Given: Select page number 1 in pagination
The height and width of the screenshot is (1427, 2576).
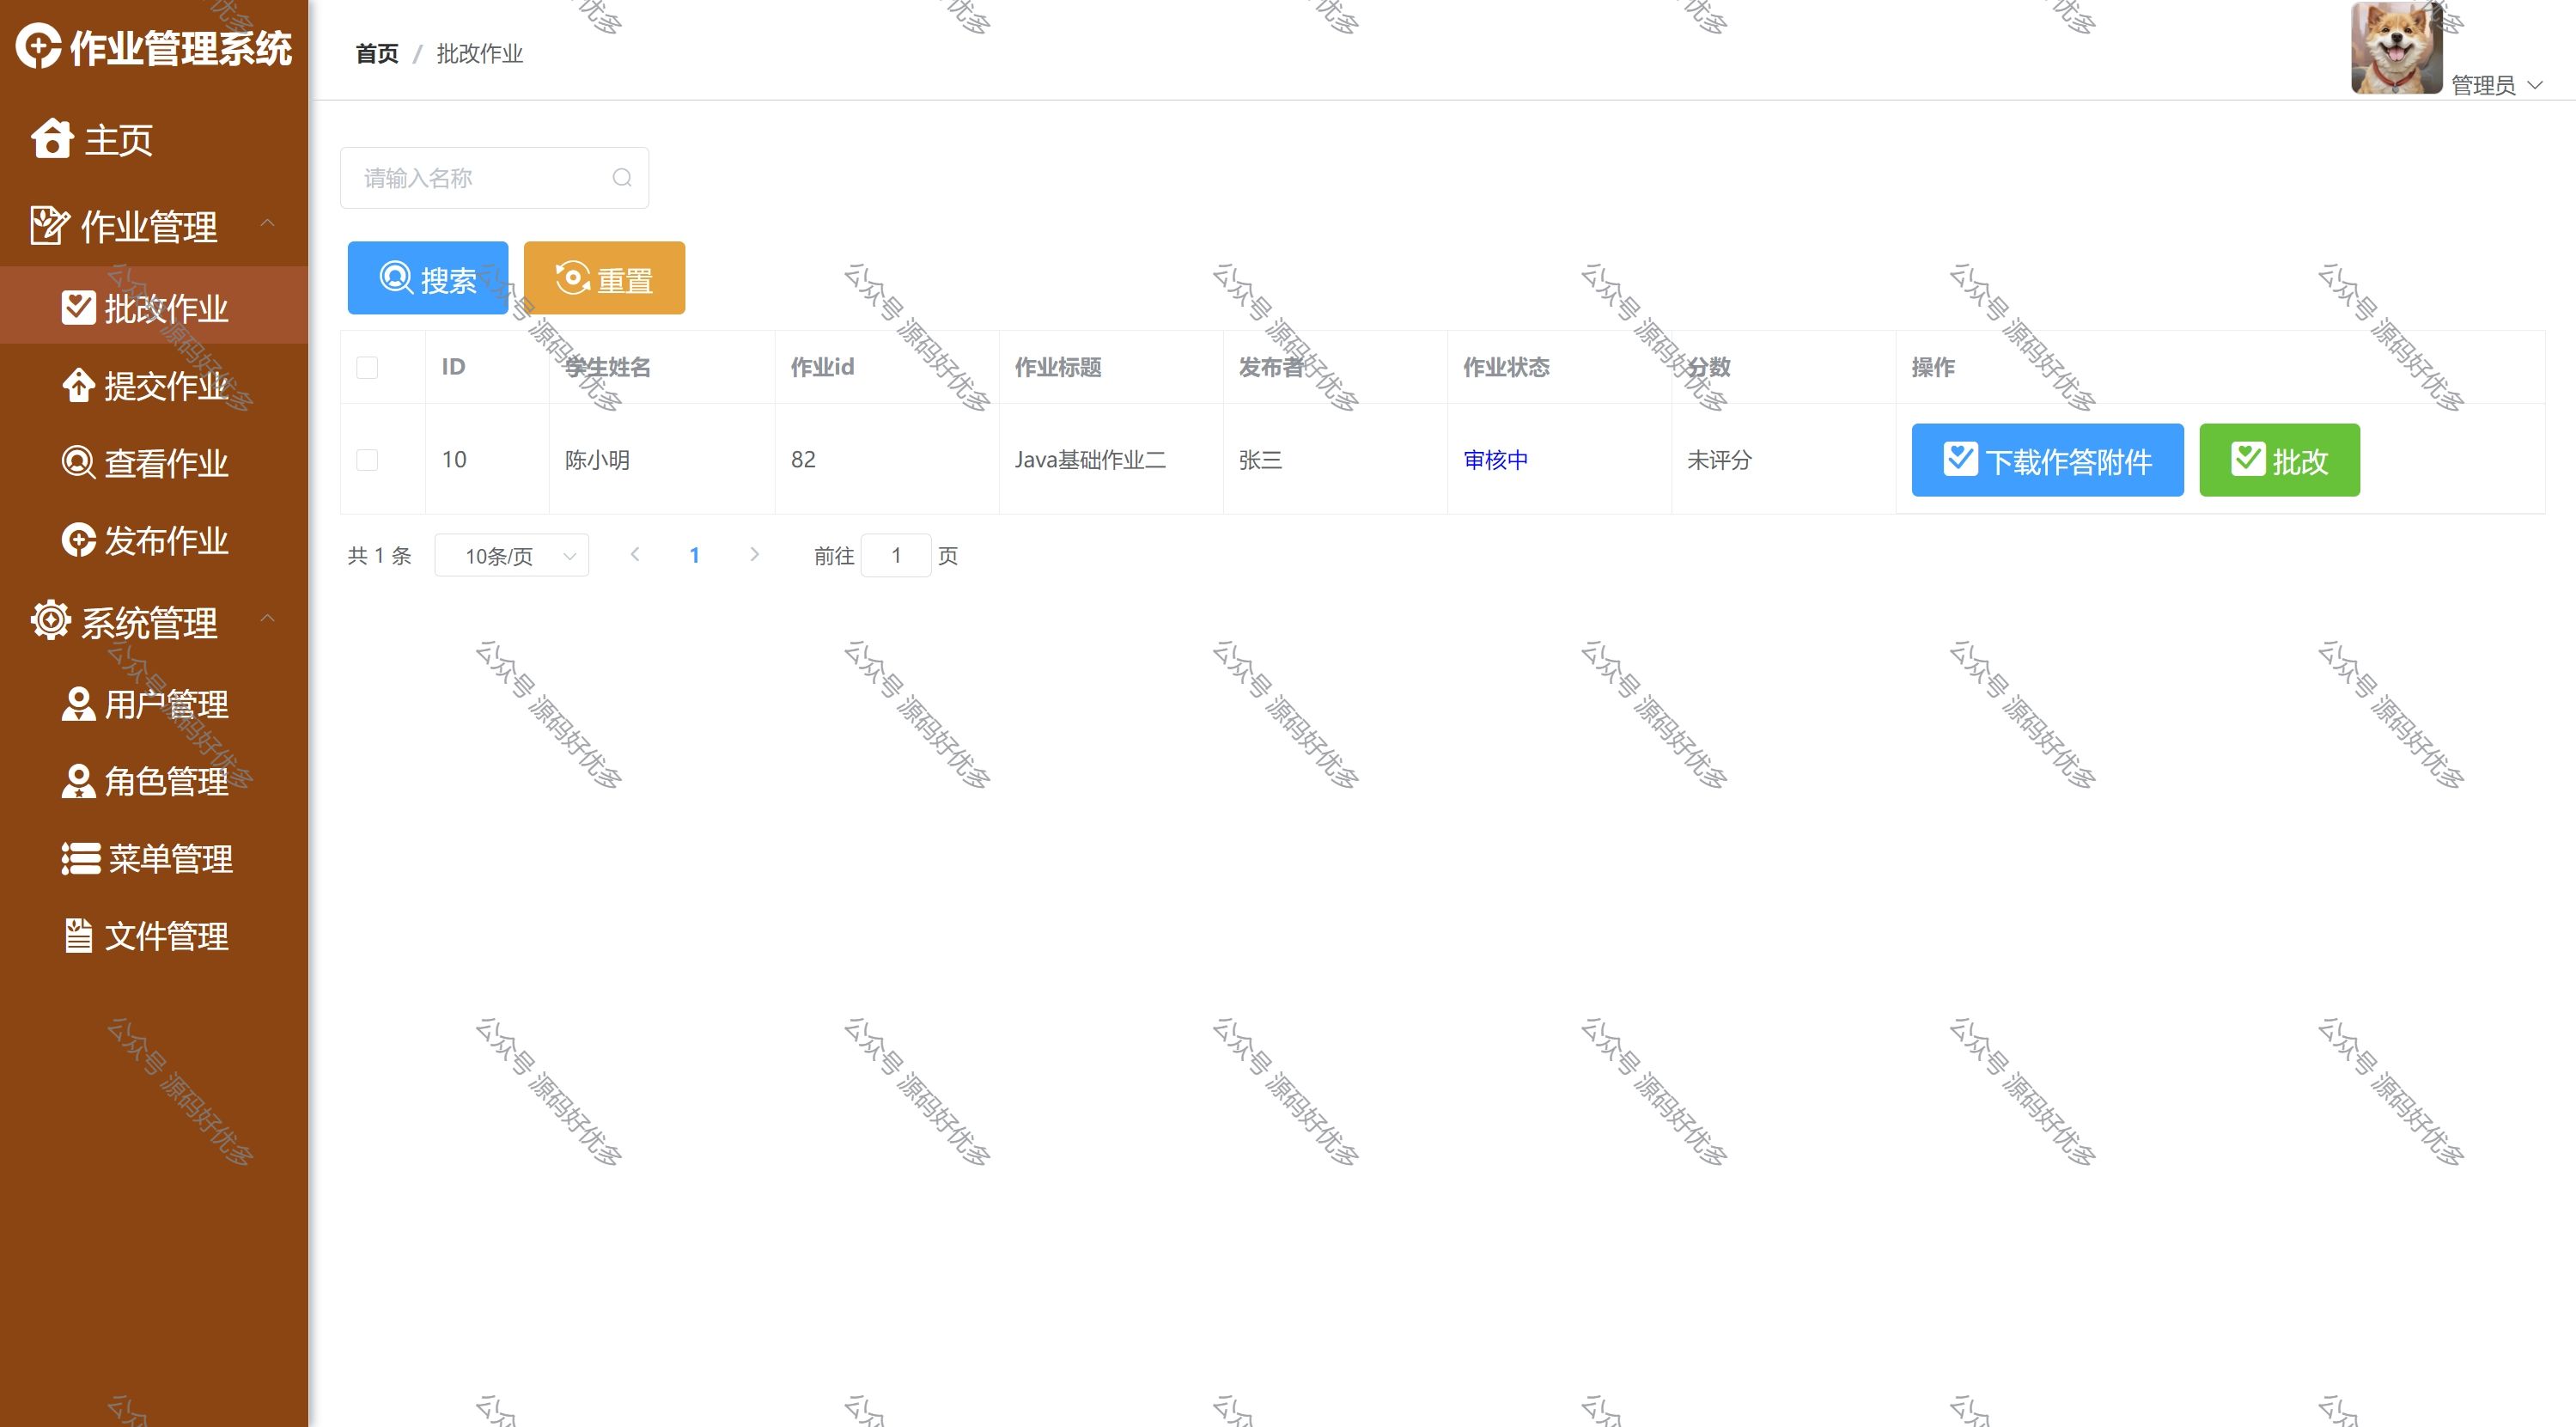Looking at the screenshot, I should 694,555.
